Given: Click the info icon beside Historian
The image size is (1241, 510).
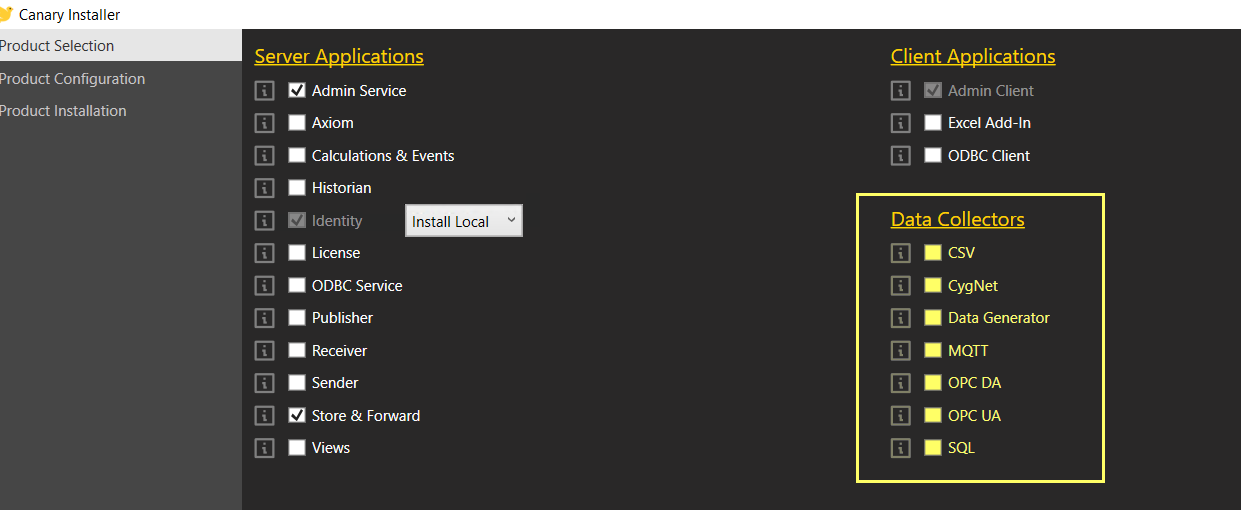Looking at the screenshot, I should click(x=264, y=188).
